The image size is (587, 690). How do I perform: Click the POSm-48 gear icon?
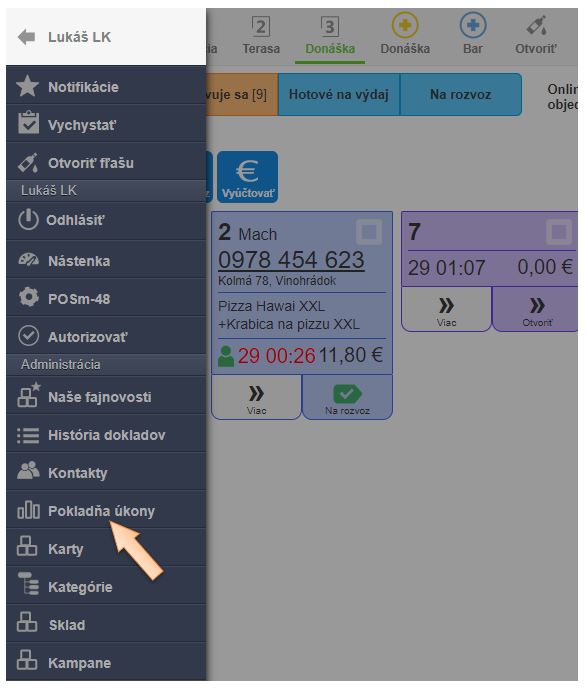[x=29, y=297]
